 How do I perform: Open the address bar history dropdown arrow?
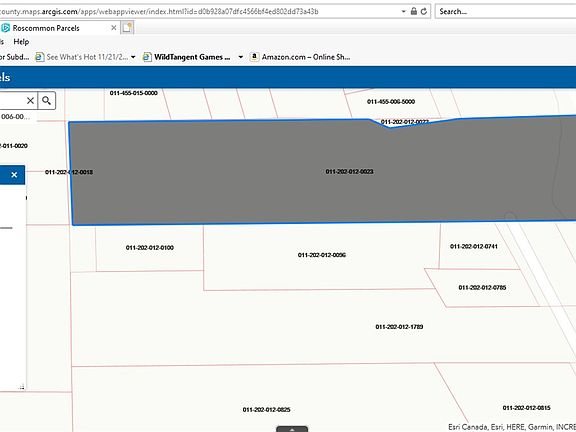403,11
